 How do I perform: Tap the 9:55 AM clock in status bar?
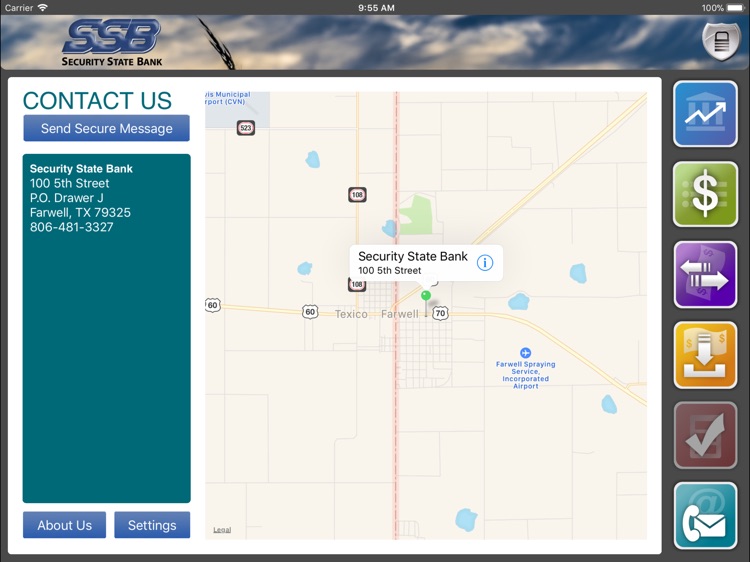coord(376,8)
